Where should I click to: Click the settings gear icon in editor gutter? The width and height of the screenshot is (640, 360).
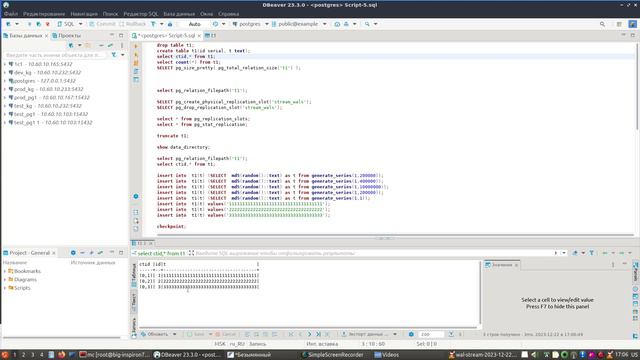tap(136, 196)
